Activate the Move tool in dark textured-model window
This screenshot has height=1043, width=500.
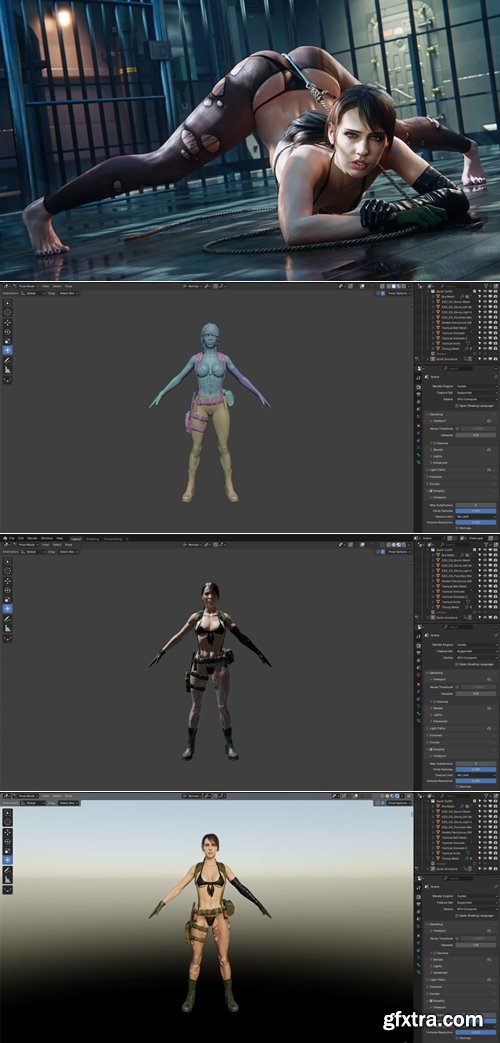pos(8,581)
